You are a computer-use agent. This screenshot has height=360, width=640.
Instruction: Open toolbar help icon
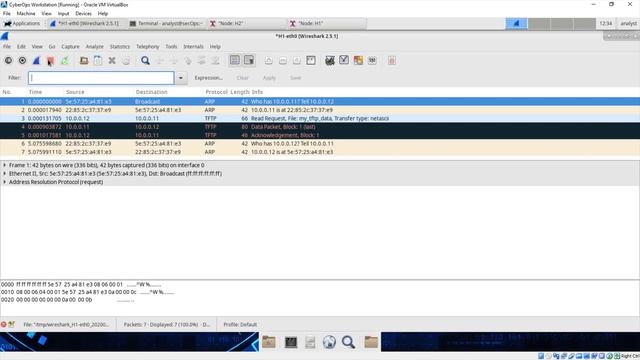392,61
